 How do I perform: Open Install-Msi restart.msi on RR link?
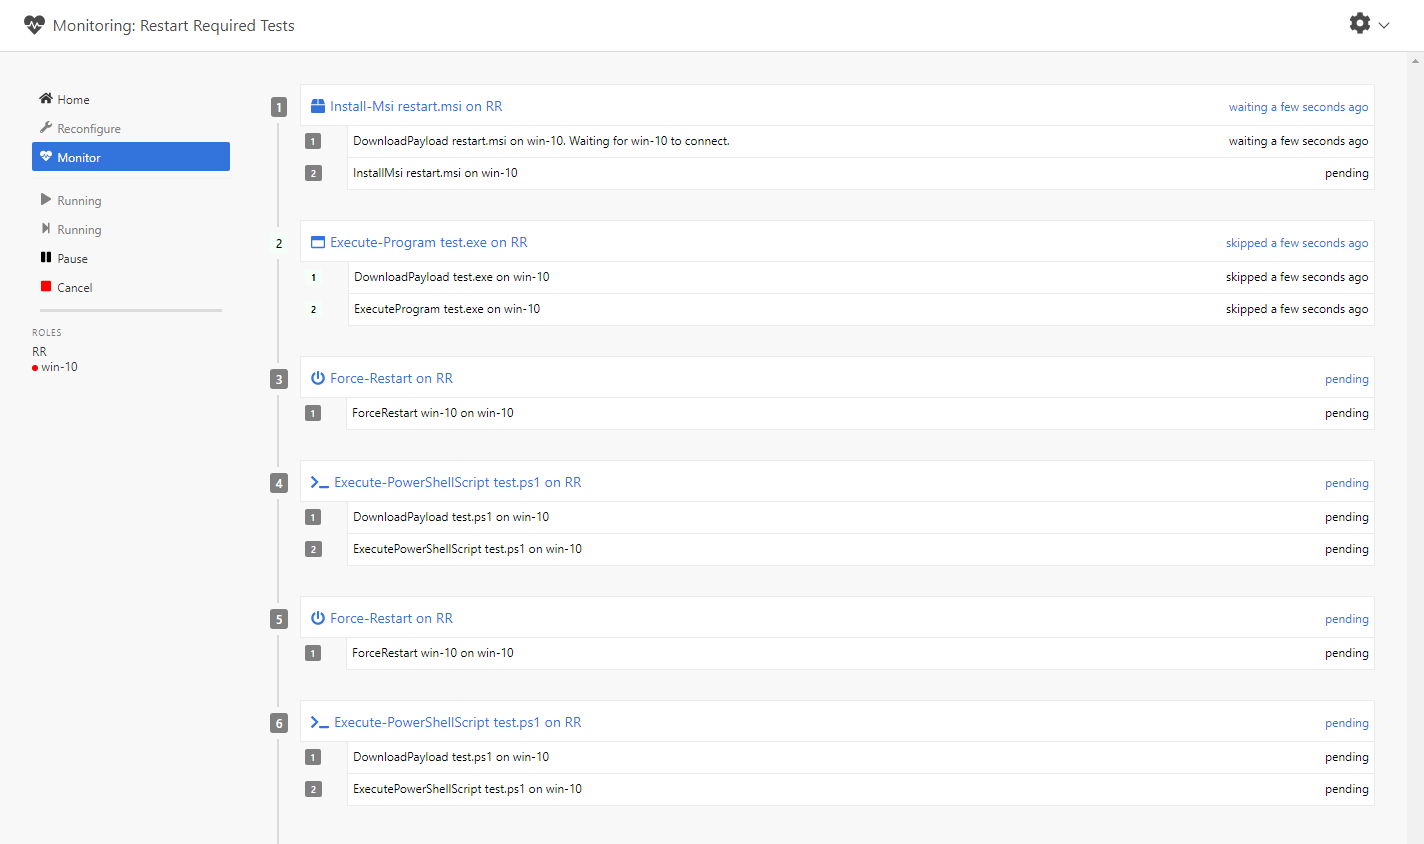pyautogui.click(x=416, y=106)
